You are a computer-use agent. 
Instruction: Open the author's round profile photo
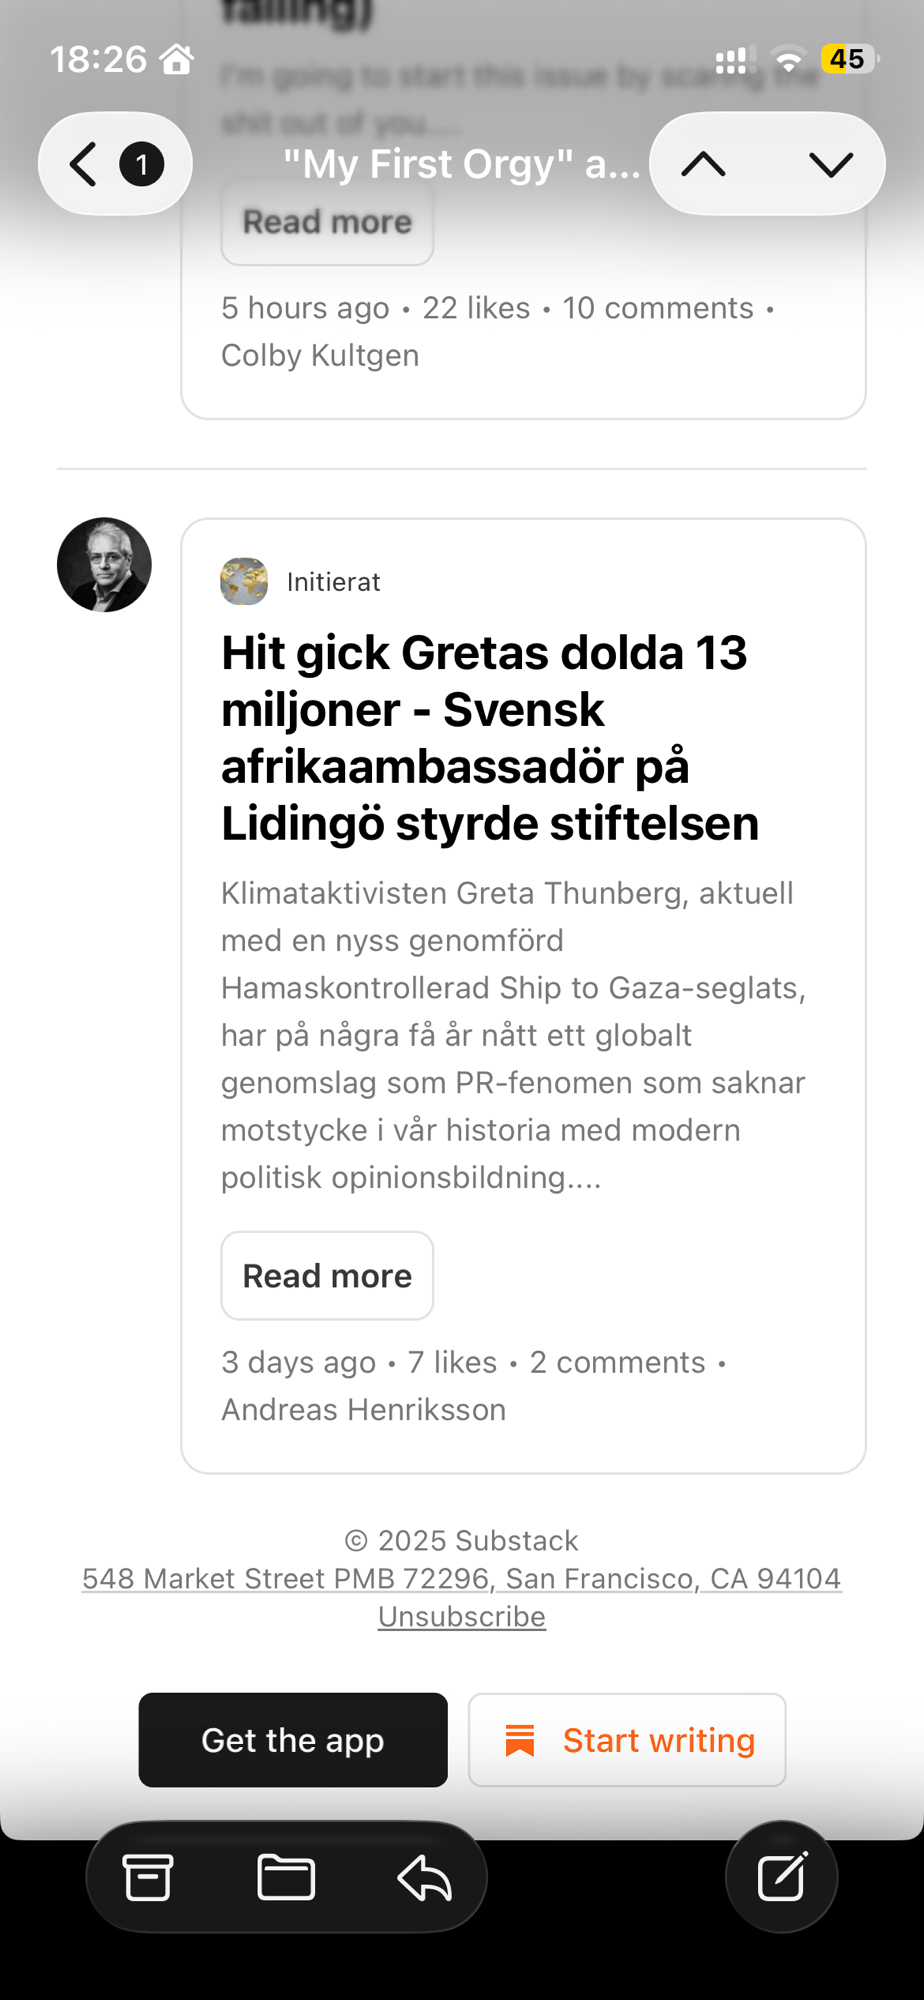104,565
